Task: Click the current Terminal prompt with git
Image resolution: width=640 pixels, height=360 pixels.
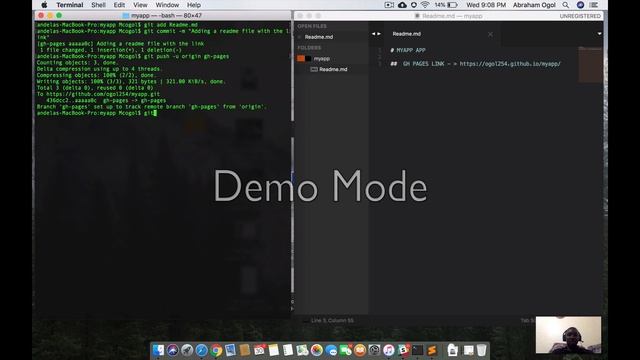Action: [96, 113]
